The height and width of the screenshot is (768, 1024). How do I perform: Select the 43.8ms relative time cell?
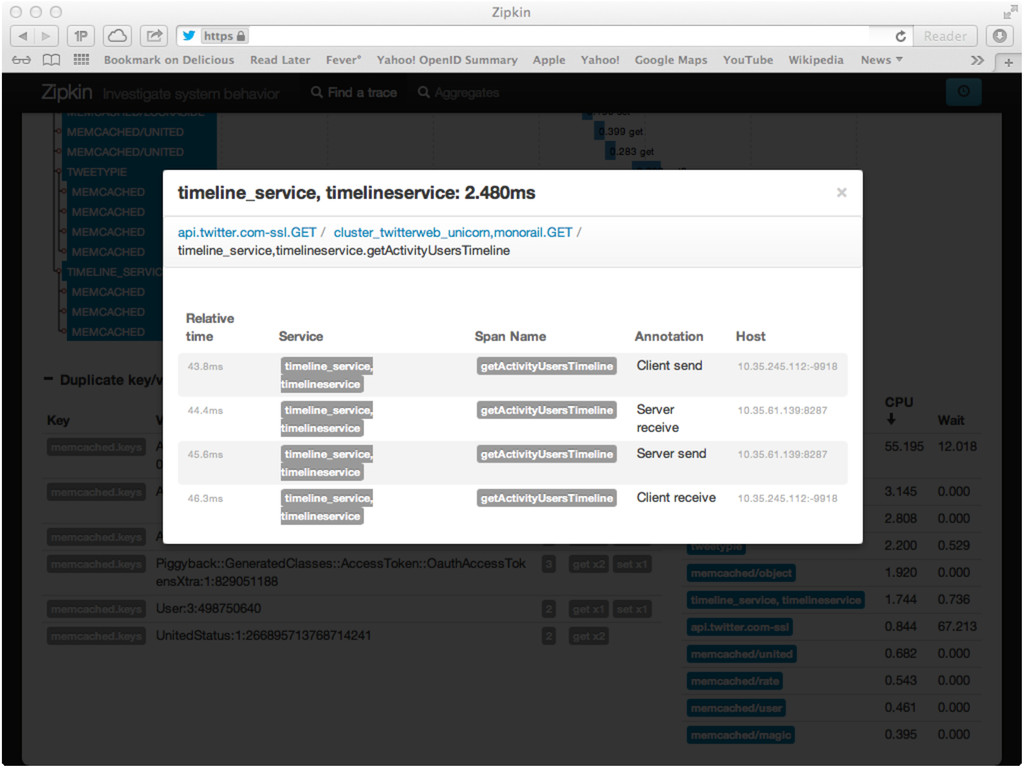(x=205, y=366)
